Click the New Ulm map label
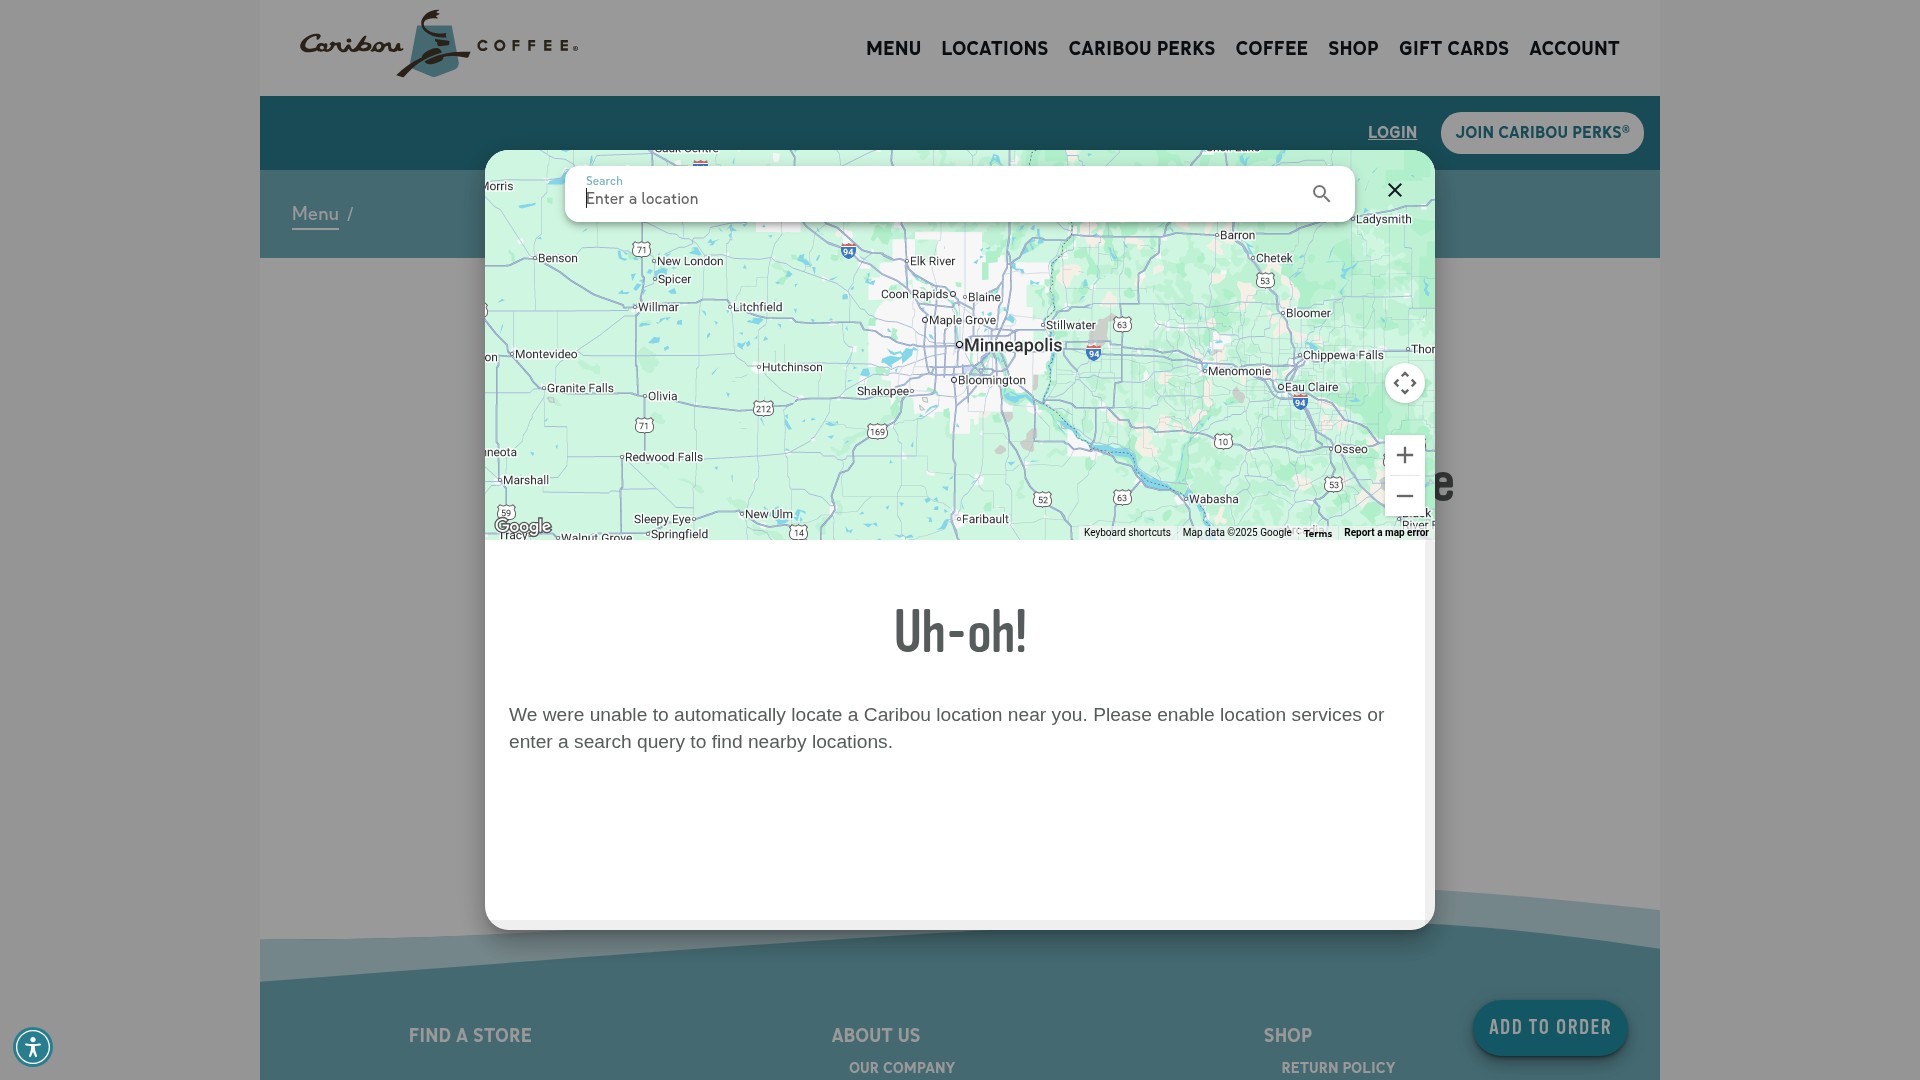 pos(769,514)
